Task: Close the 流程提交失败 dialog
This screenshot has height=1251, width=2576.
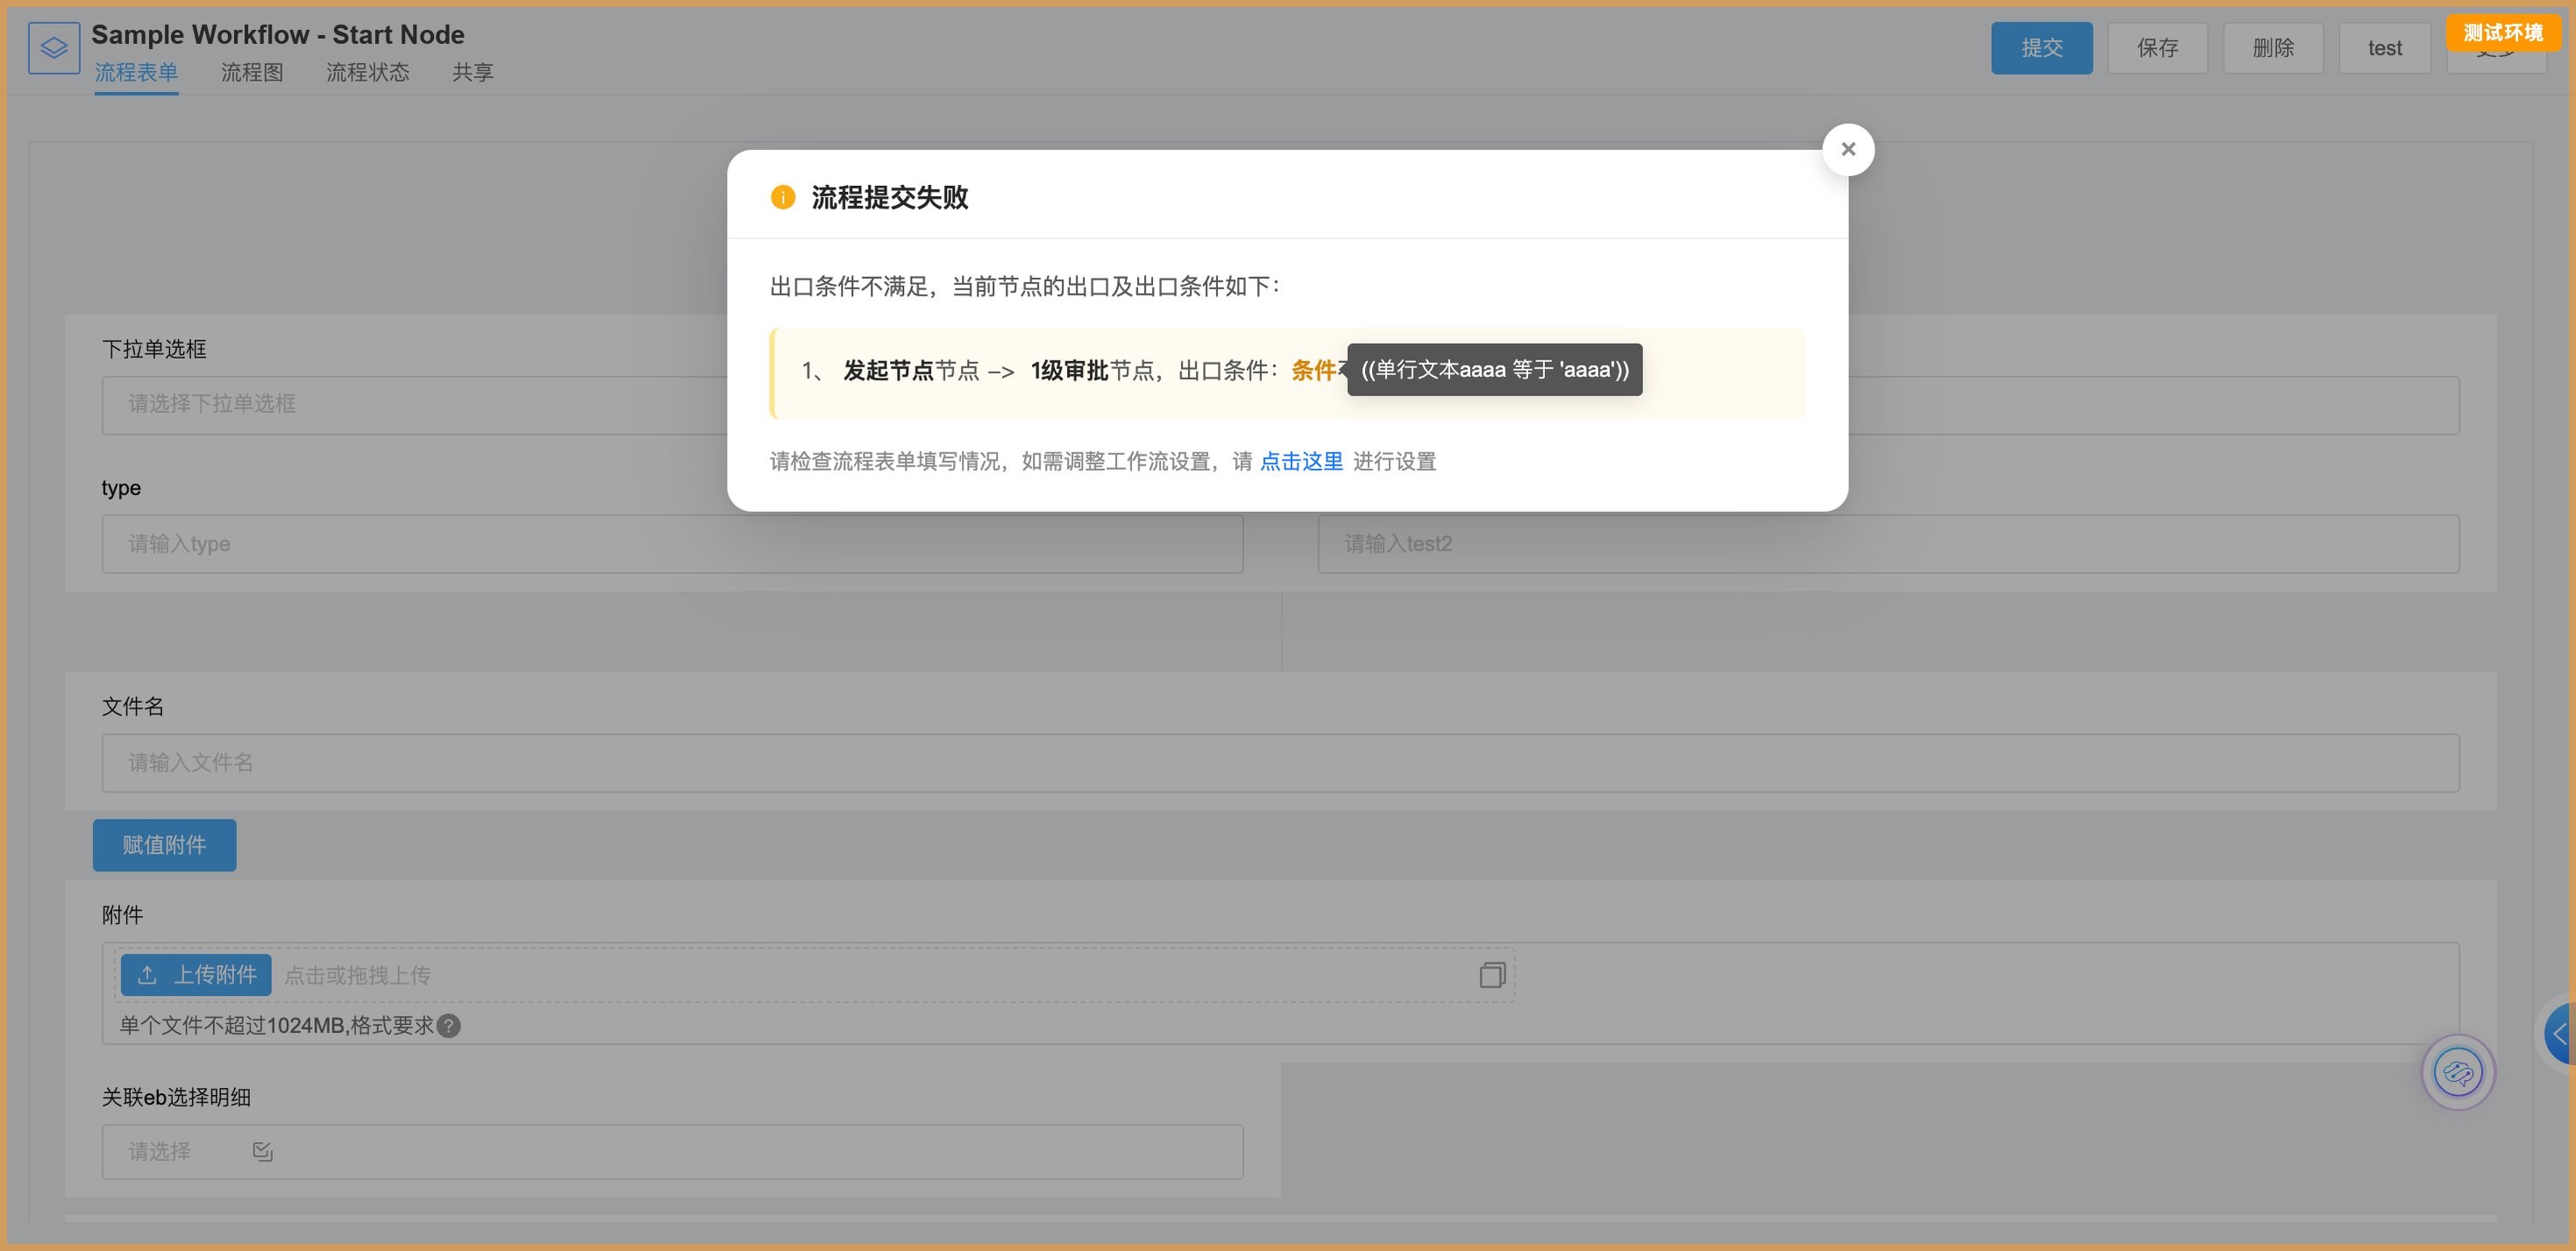Action: tap(1847, 149)
